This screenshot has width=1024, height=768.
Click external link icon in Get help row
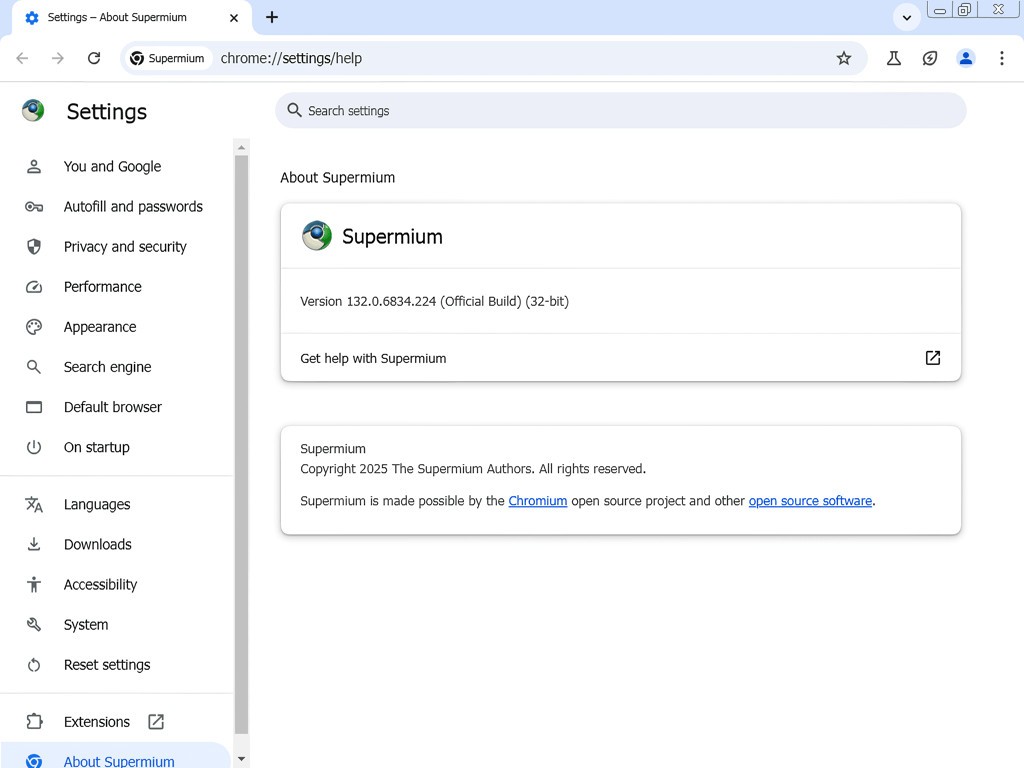point(933,358)
